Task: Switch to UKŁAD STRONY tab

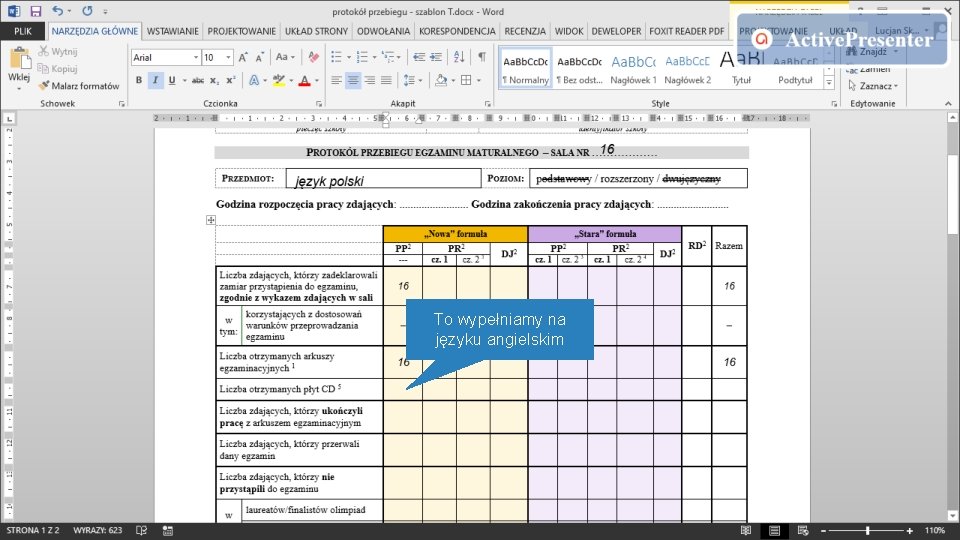Action: [x=316, y=31]
